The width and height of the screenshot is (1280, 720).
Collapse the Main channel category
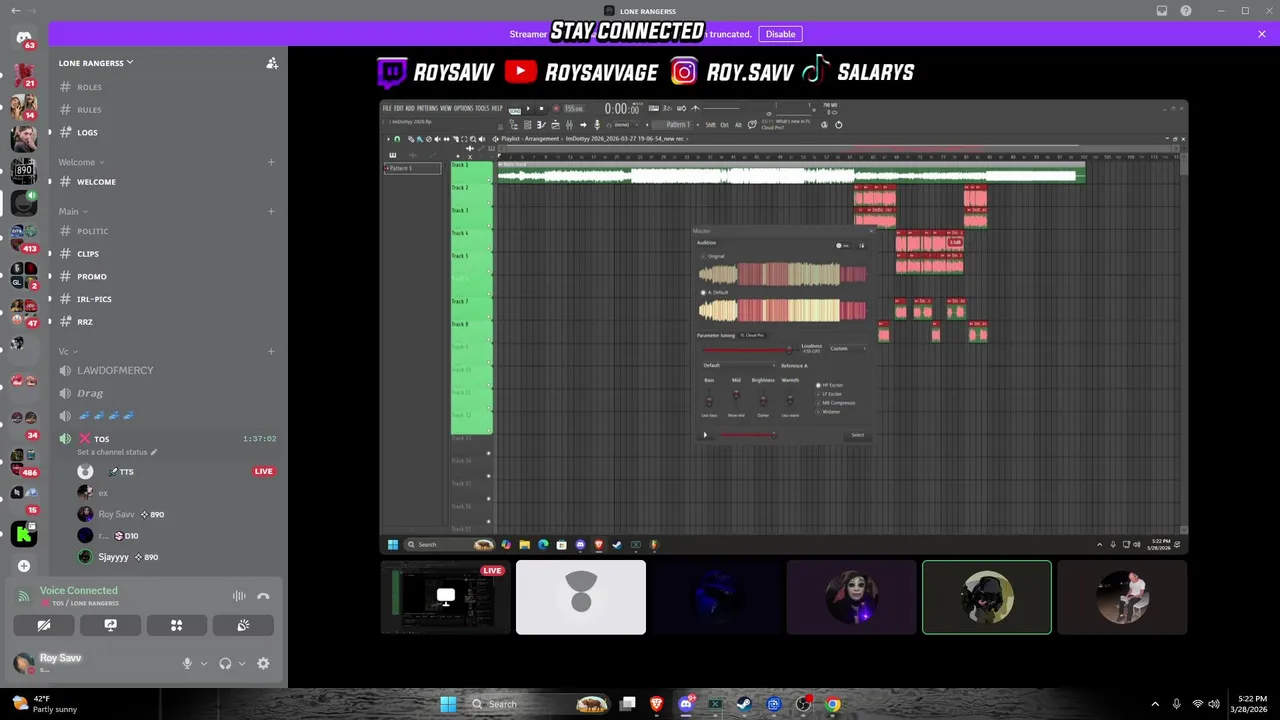point(73,212)
